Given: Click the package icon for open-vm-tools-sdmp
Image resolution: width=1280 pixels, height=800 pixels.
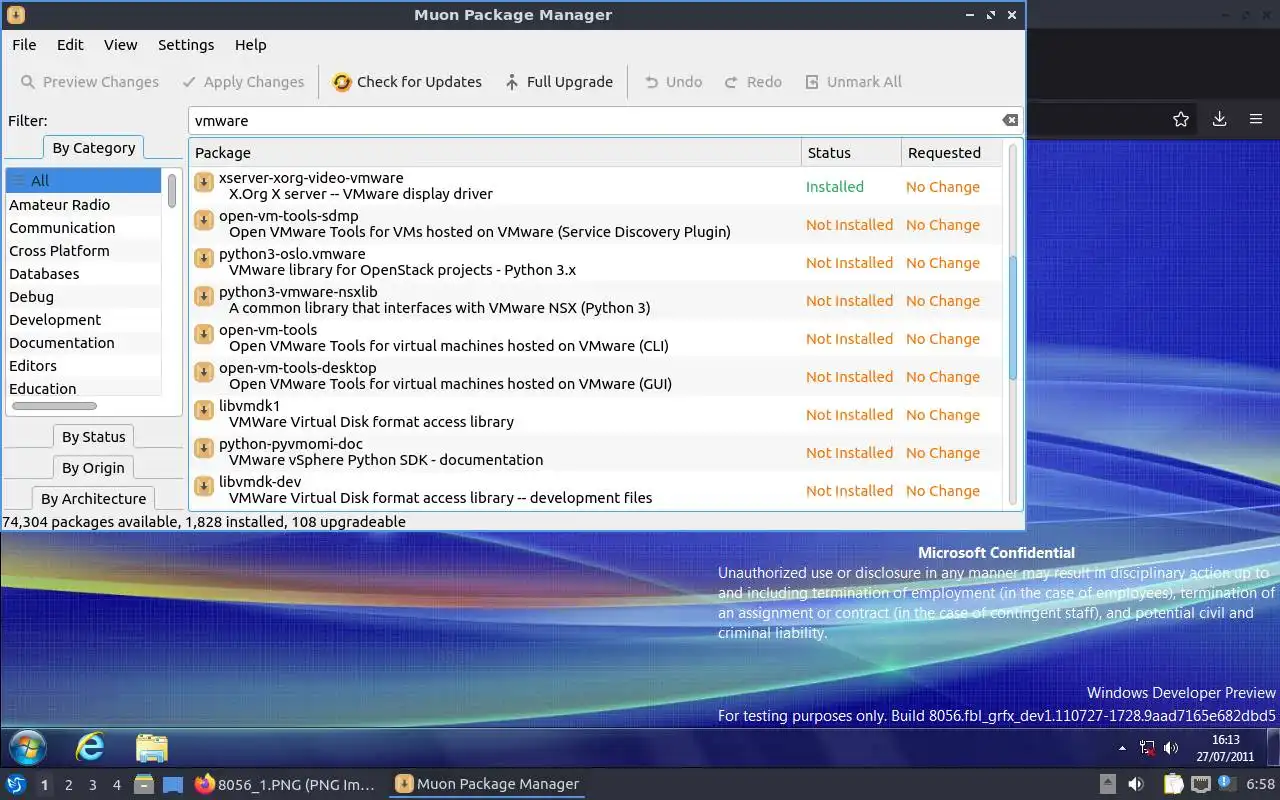Looking at the screenshot, I should coord(204,220).
